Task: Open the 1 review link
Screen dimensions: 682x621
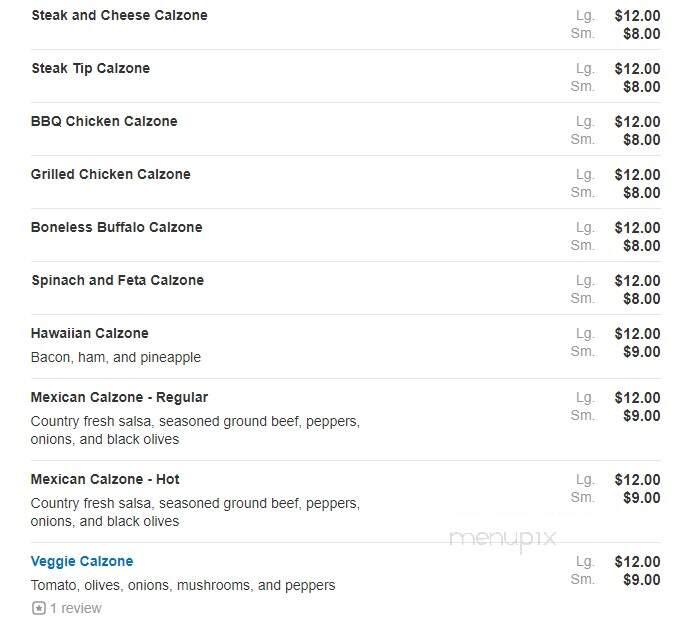Action: [x=76, y=608]
